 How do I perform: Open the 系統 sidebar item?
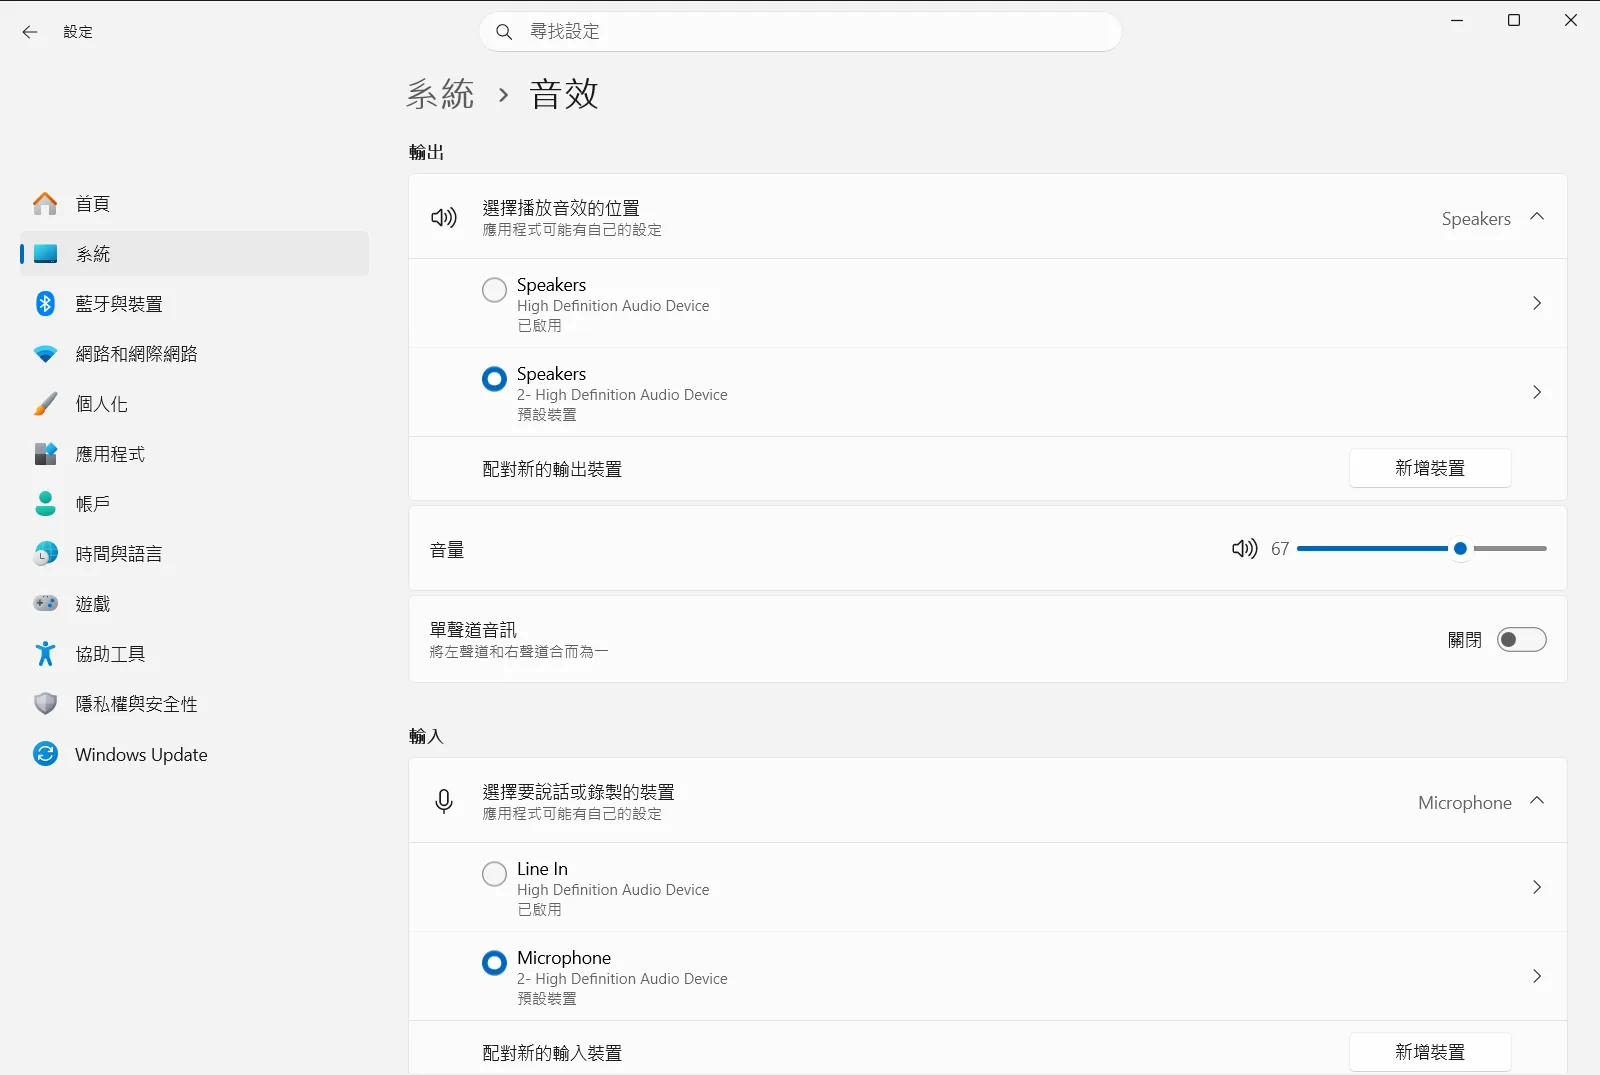coord(194,254)
